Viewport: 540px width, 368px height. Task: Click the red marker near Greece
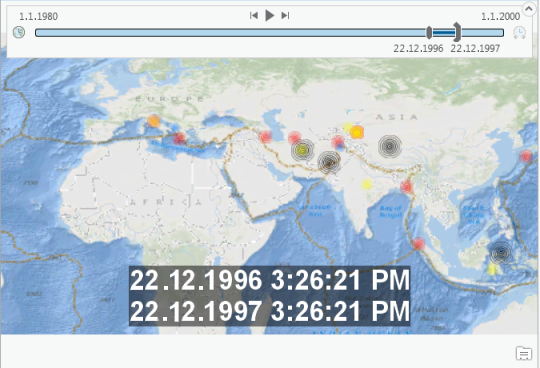point(179,138)
